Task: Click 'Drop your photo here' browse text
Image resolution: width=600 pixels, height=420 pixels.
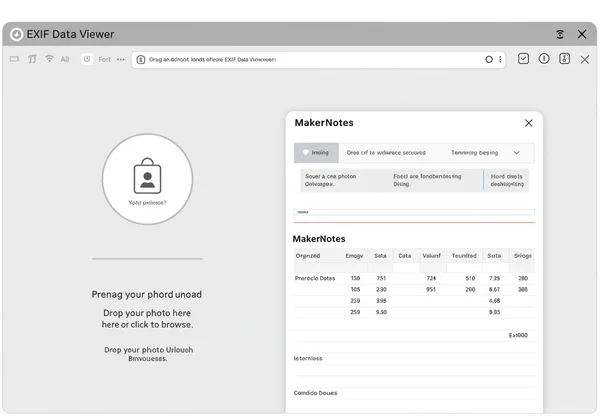Action: 147,319
